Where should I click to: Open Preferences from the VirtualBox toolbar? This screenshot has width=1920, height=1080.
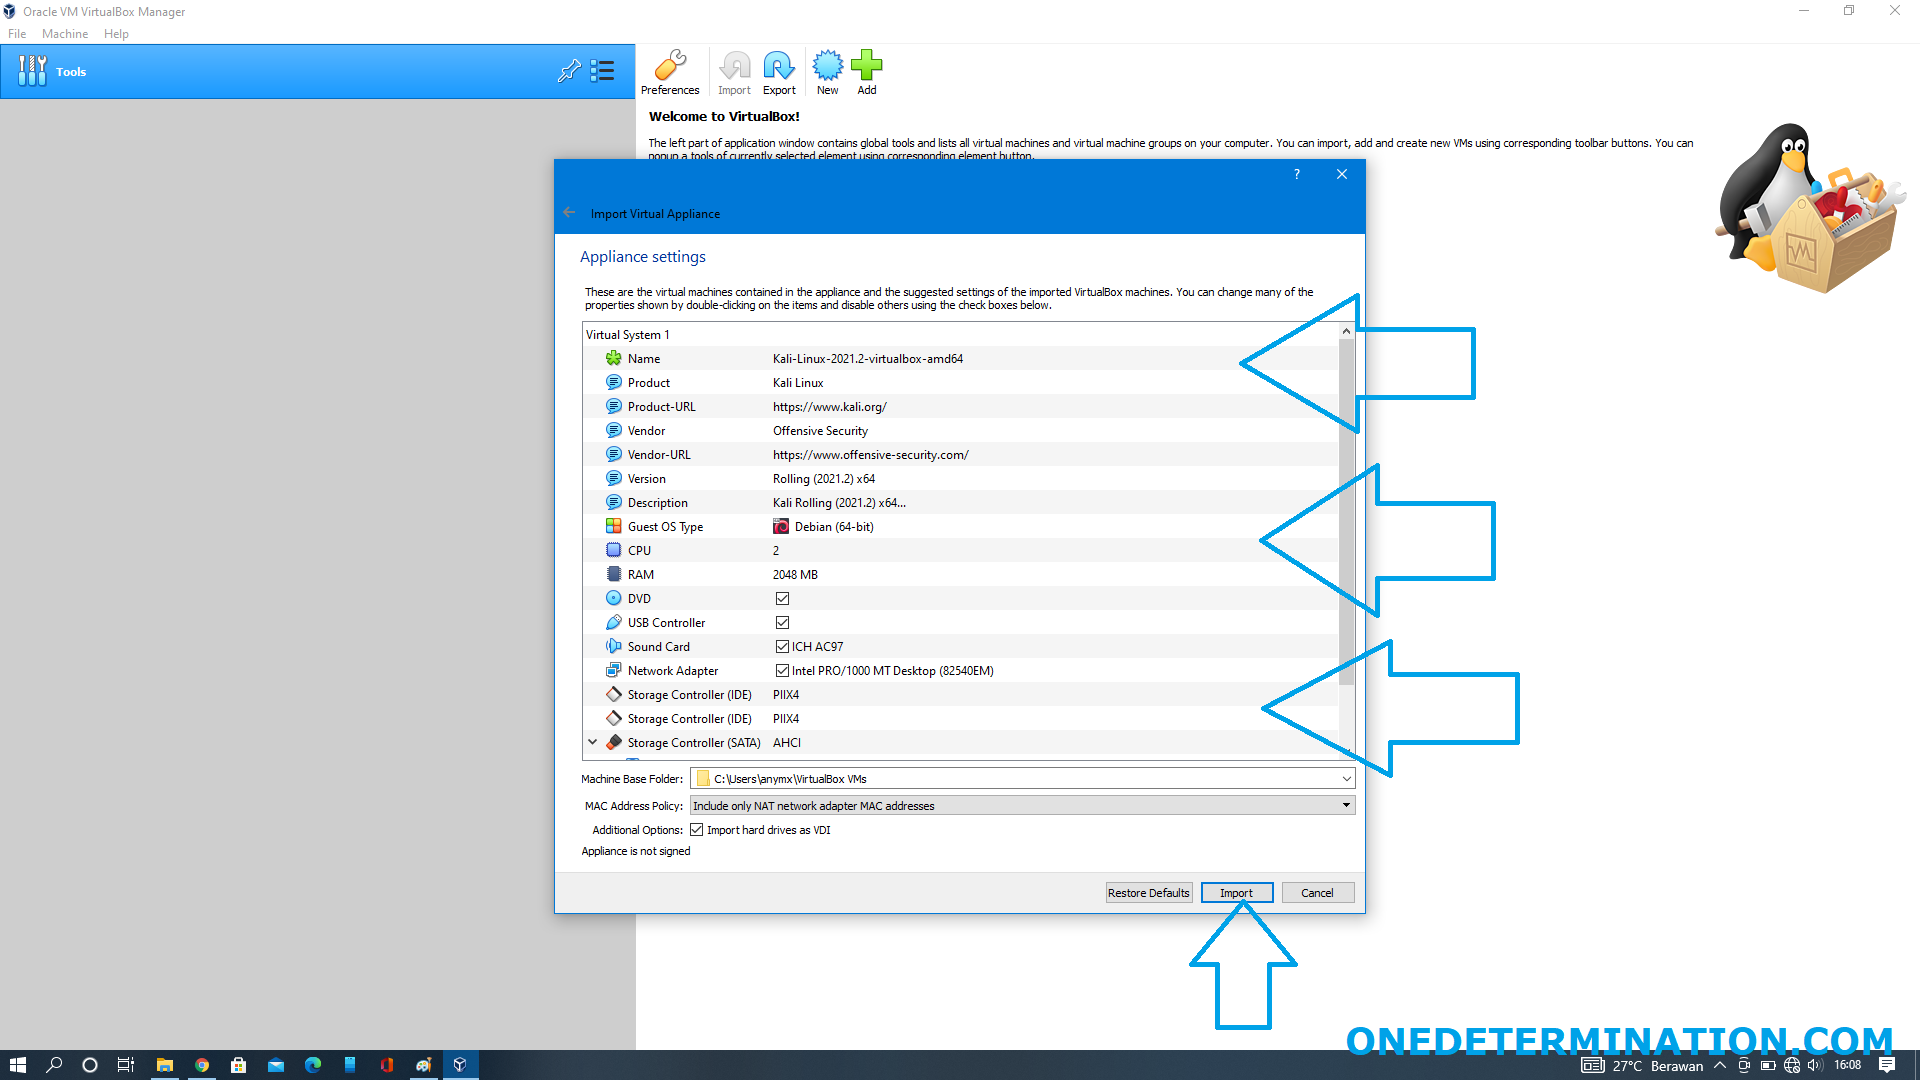[670, 72]
